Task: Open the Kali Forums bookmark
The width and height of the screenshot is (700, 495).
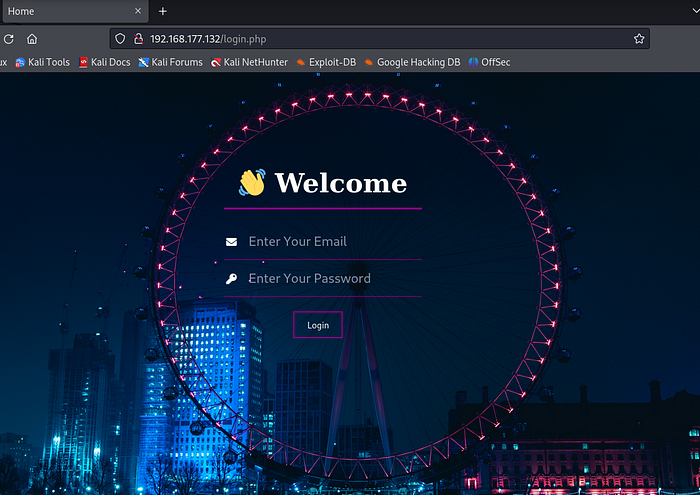Action: [170, 62]
